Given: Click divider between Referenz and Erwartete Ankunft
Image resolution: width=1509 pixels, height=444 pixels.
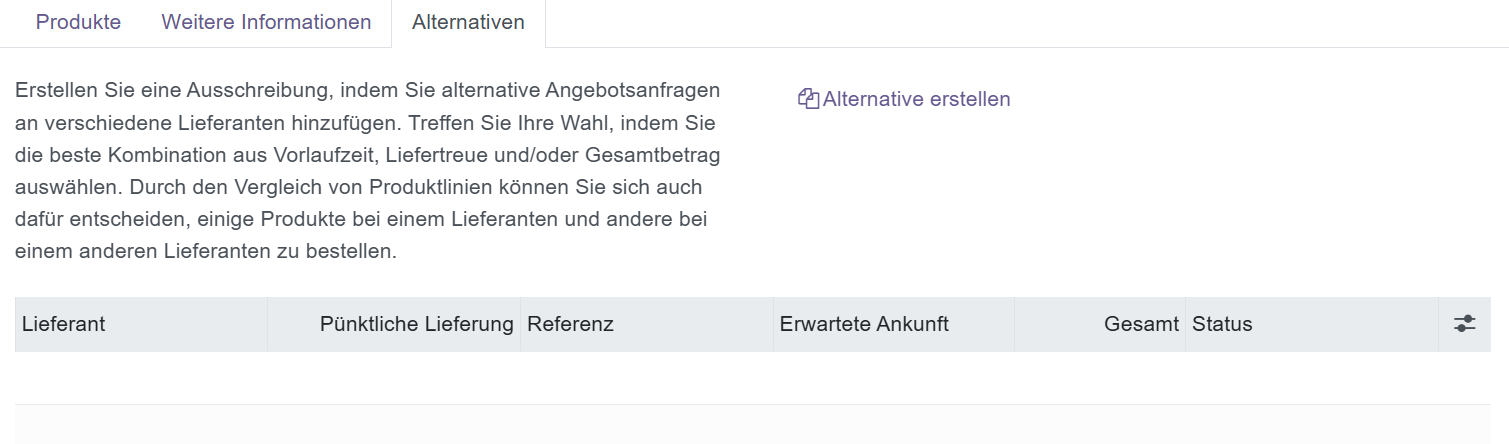Looking at the screenshot, I should tap(773, 324).
